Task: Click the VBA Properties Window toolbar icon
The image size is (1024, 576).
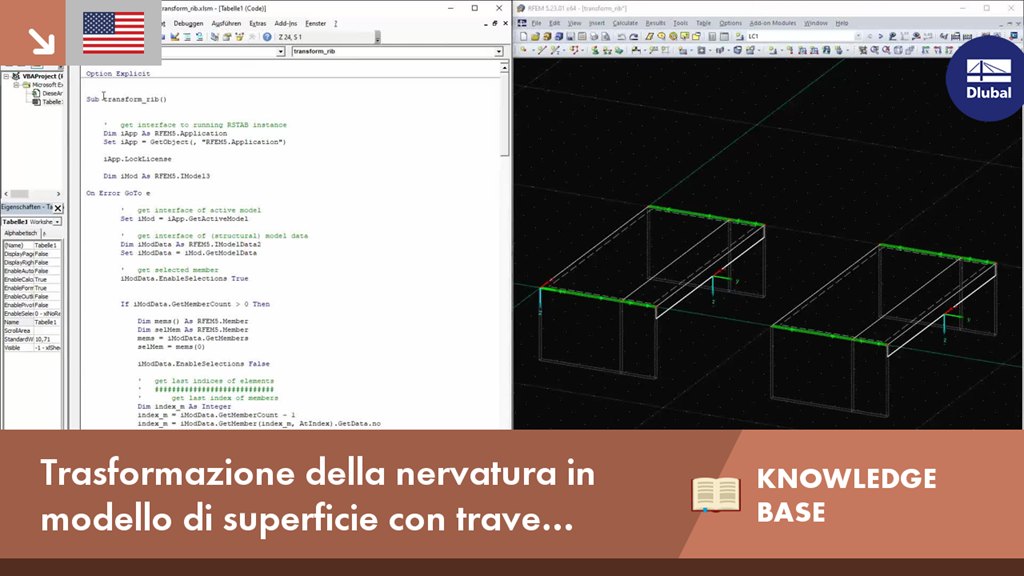Action: pos(227,37)
